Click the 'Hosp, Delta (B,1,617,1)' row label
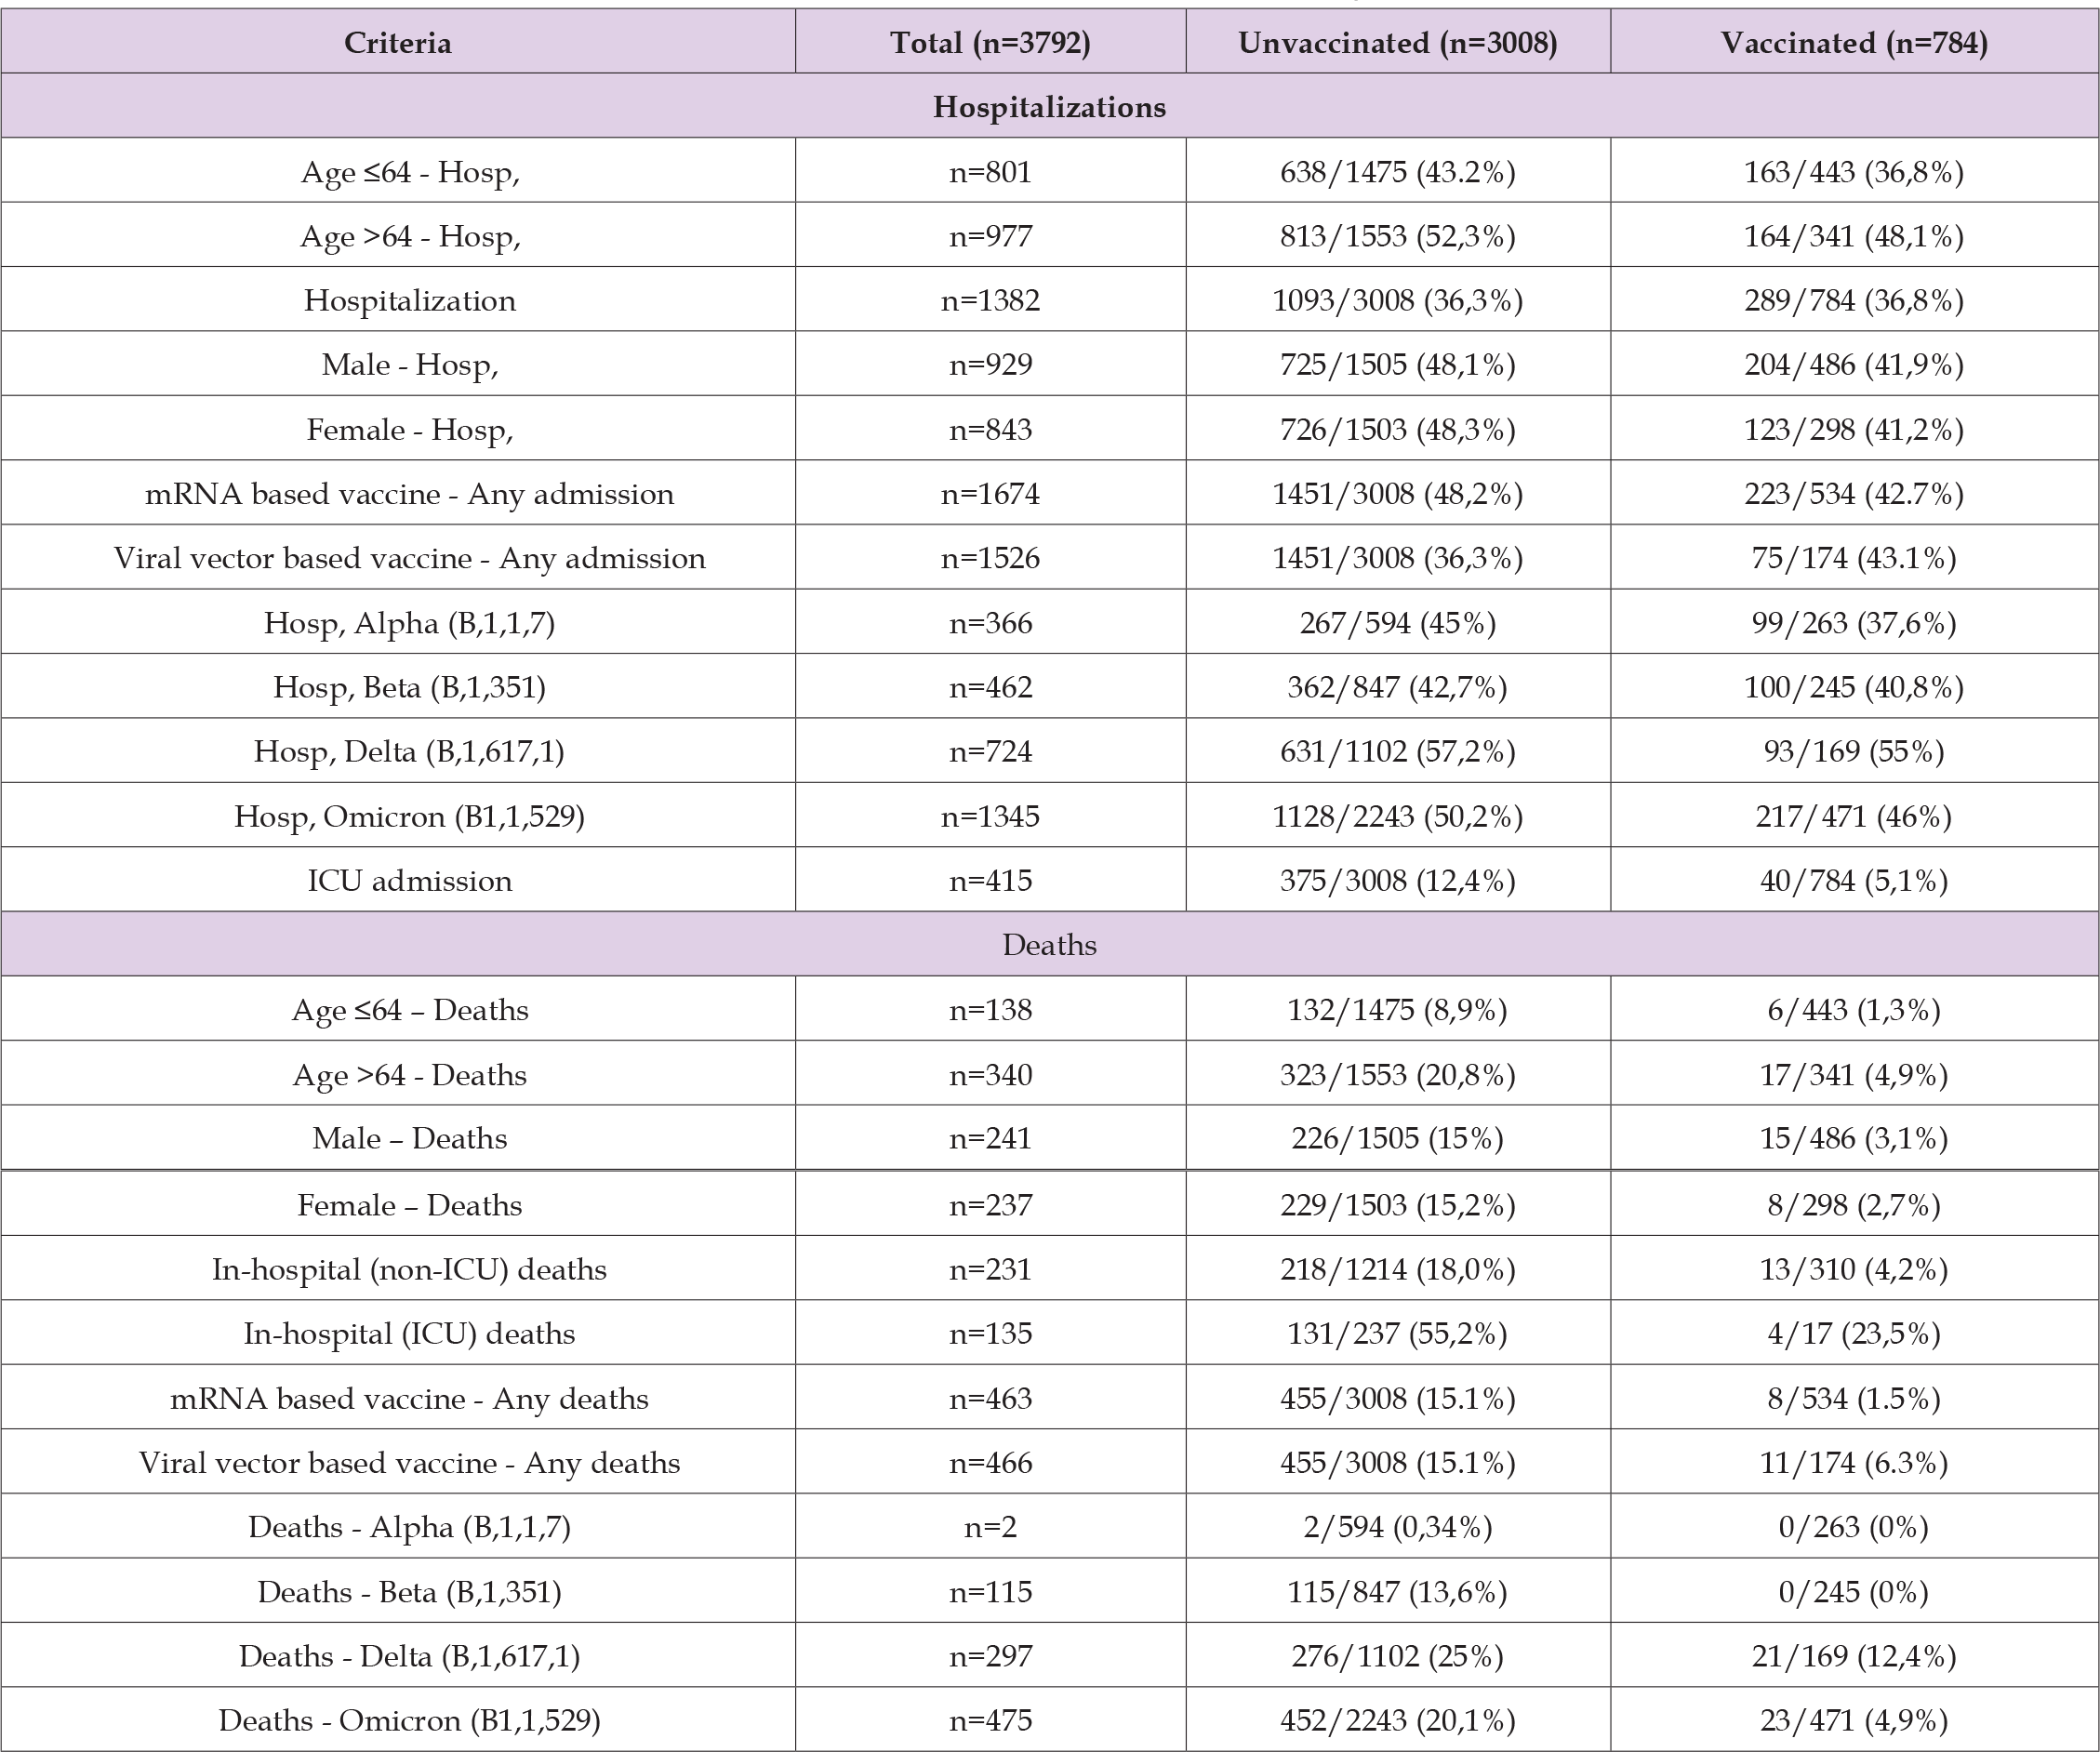Viewport: 2100px width, 1752px height. click(410, 751)
